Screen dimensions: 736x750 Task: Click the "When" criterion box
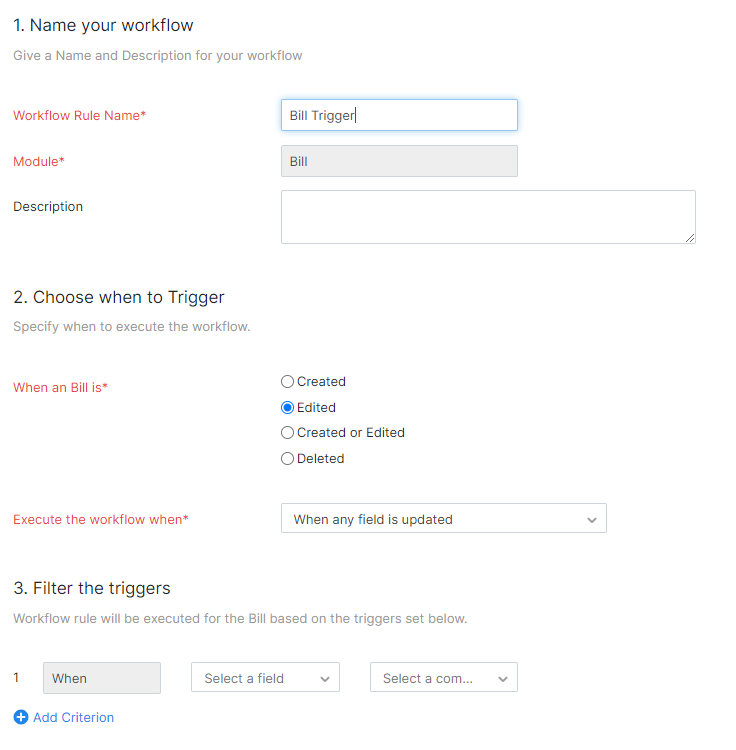(x=101, y=678)
